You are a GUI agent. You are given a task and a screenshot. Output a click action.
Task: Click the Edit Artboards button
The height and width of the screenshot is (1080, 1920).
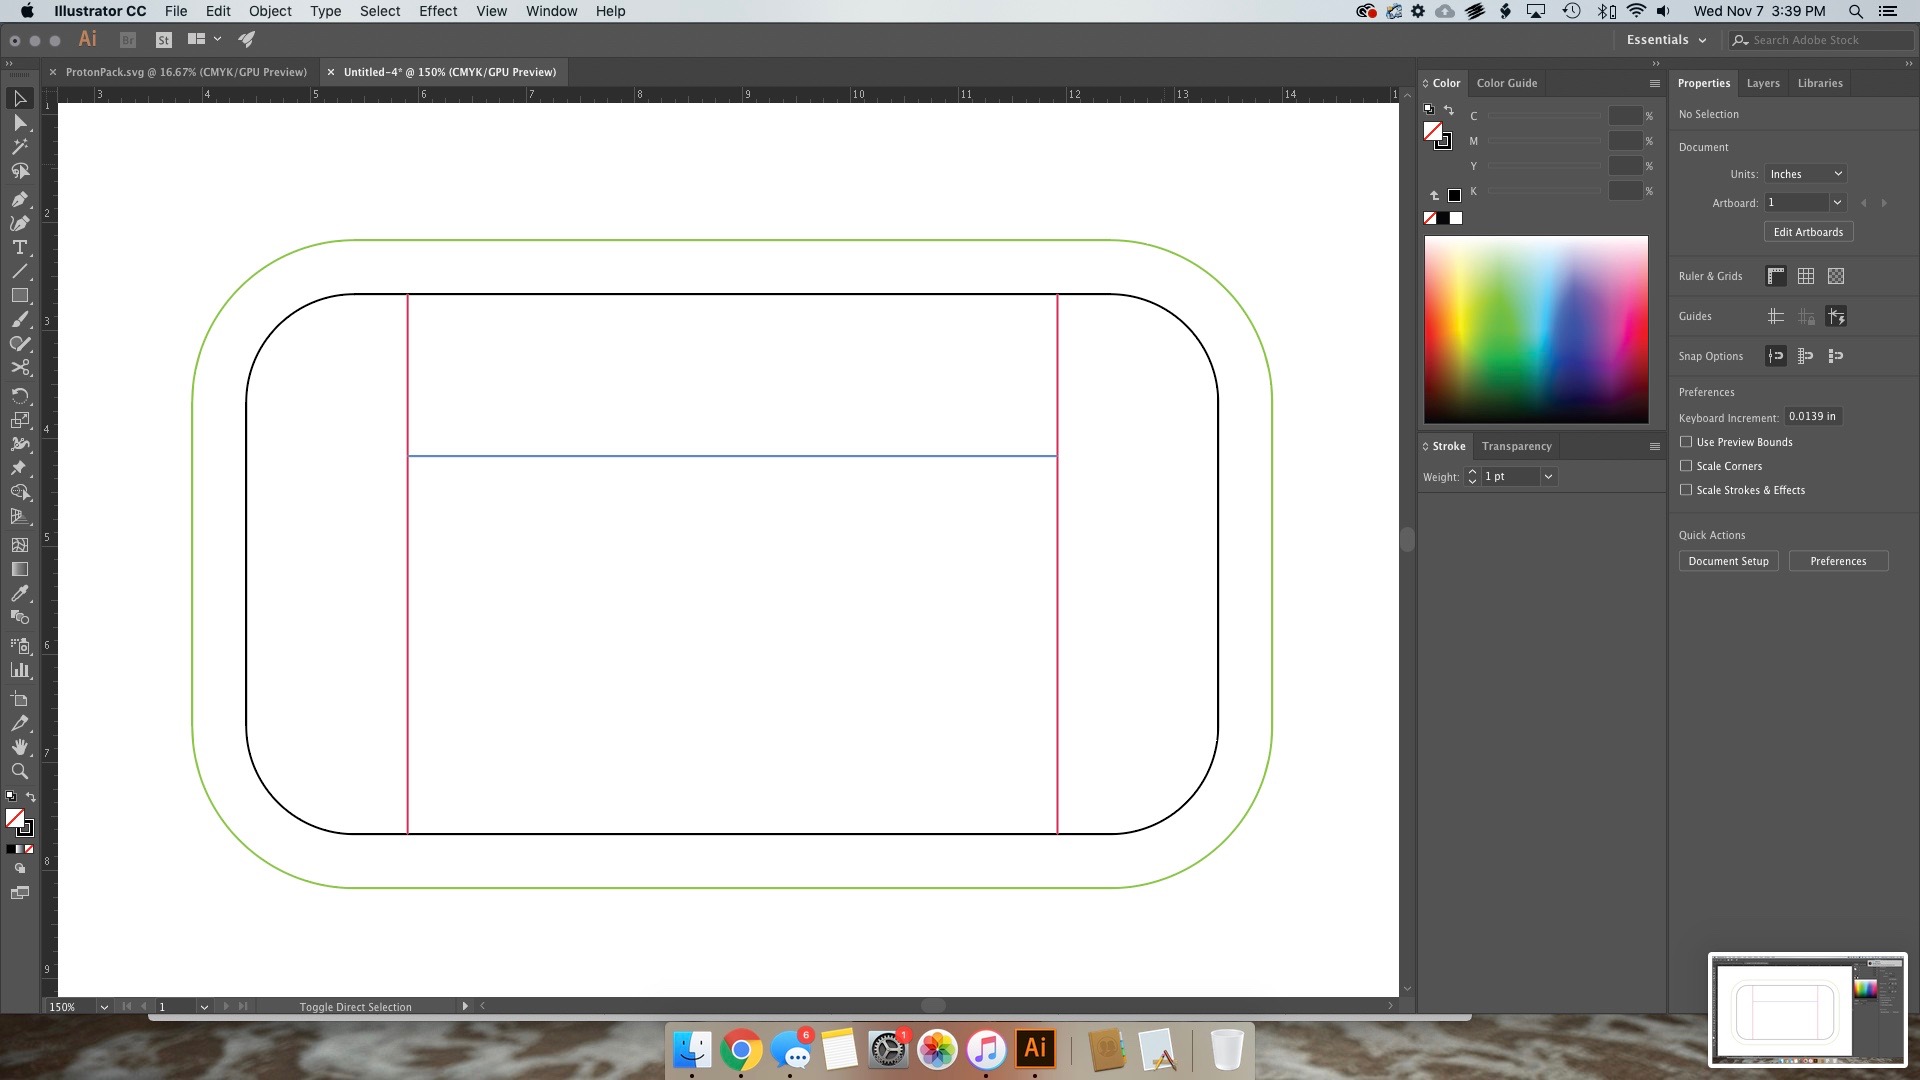(x=1807, y=232)
